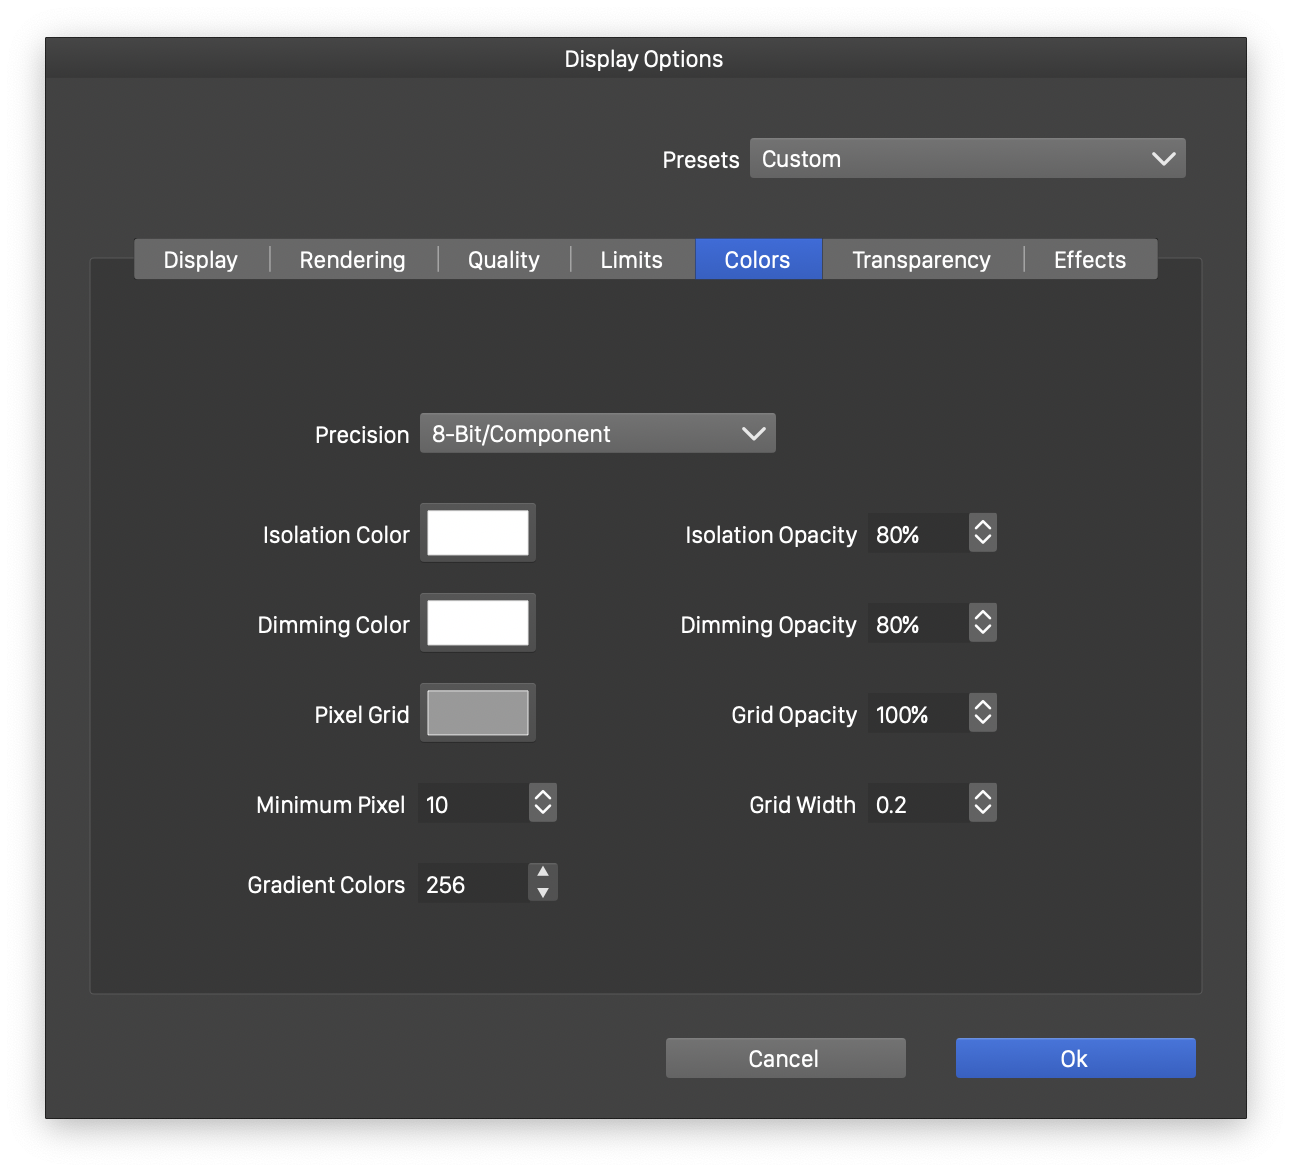Image resolution: width=1292 pixels, height=1172 pixels.
Task: Open the Effects tab
Action: (x=1089, y=260)
